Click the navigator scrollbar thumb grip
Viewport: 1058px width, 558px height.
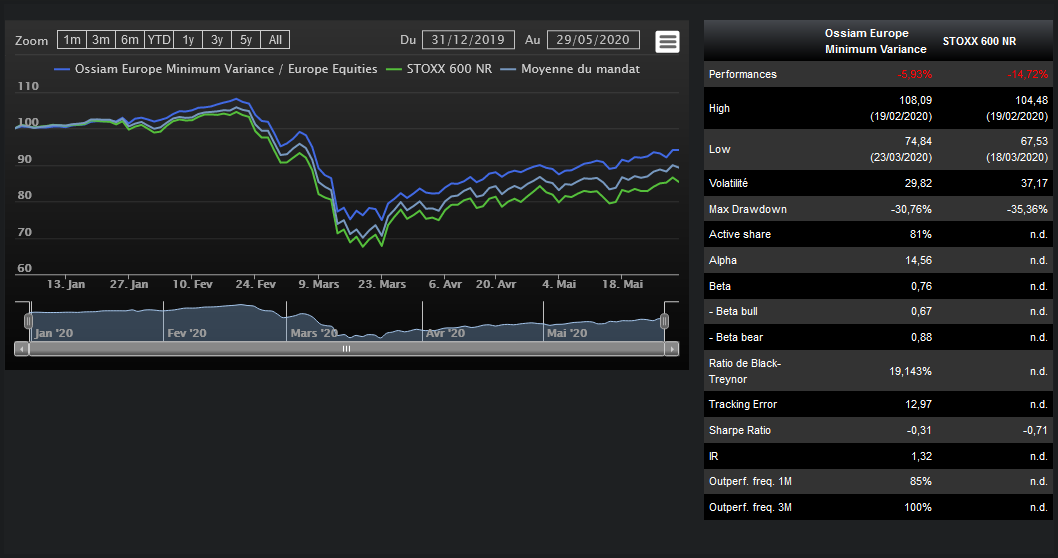[346, 349]
